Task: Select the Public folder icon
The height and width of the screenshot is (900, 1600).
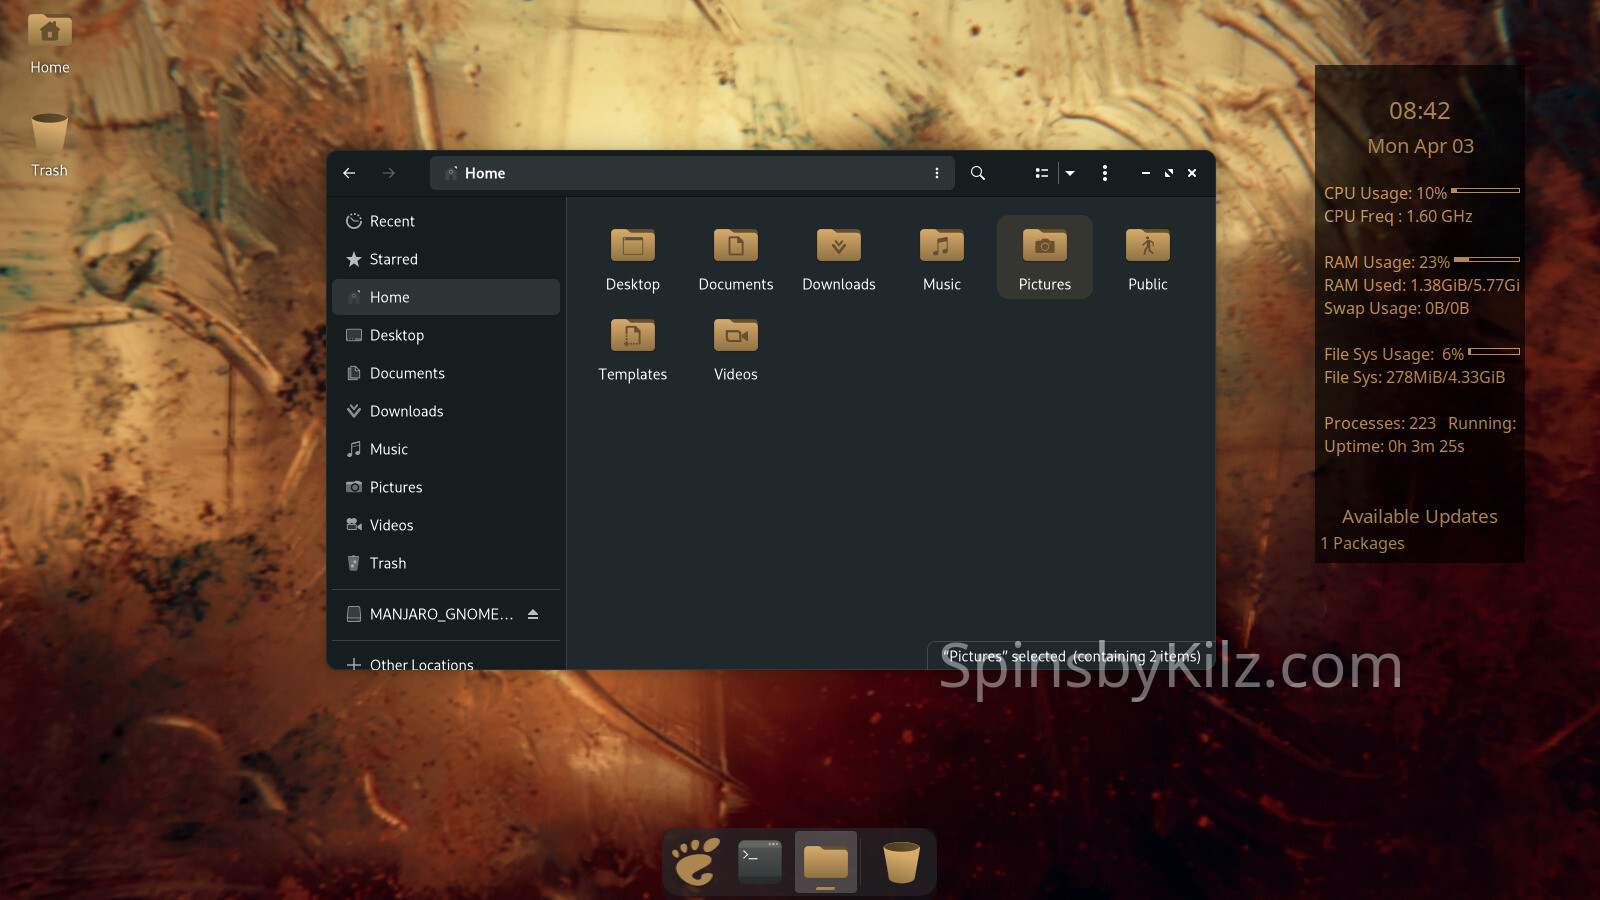Action: point(1147,246)
